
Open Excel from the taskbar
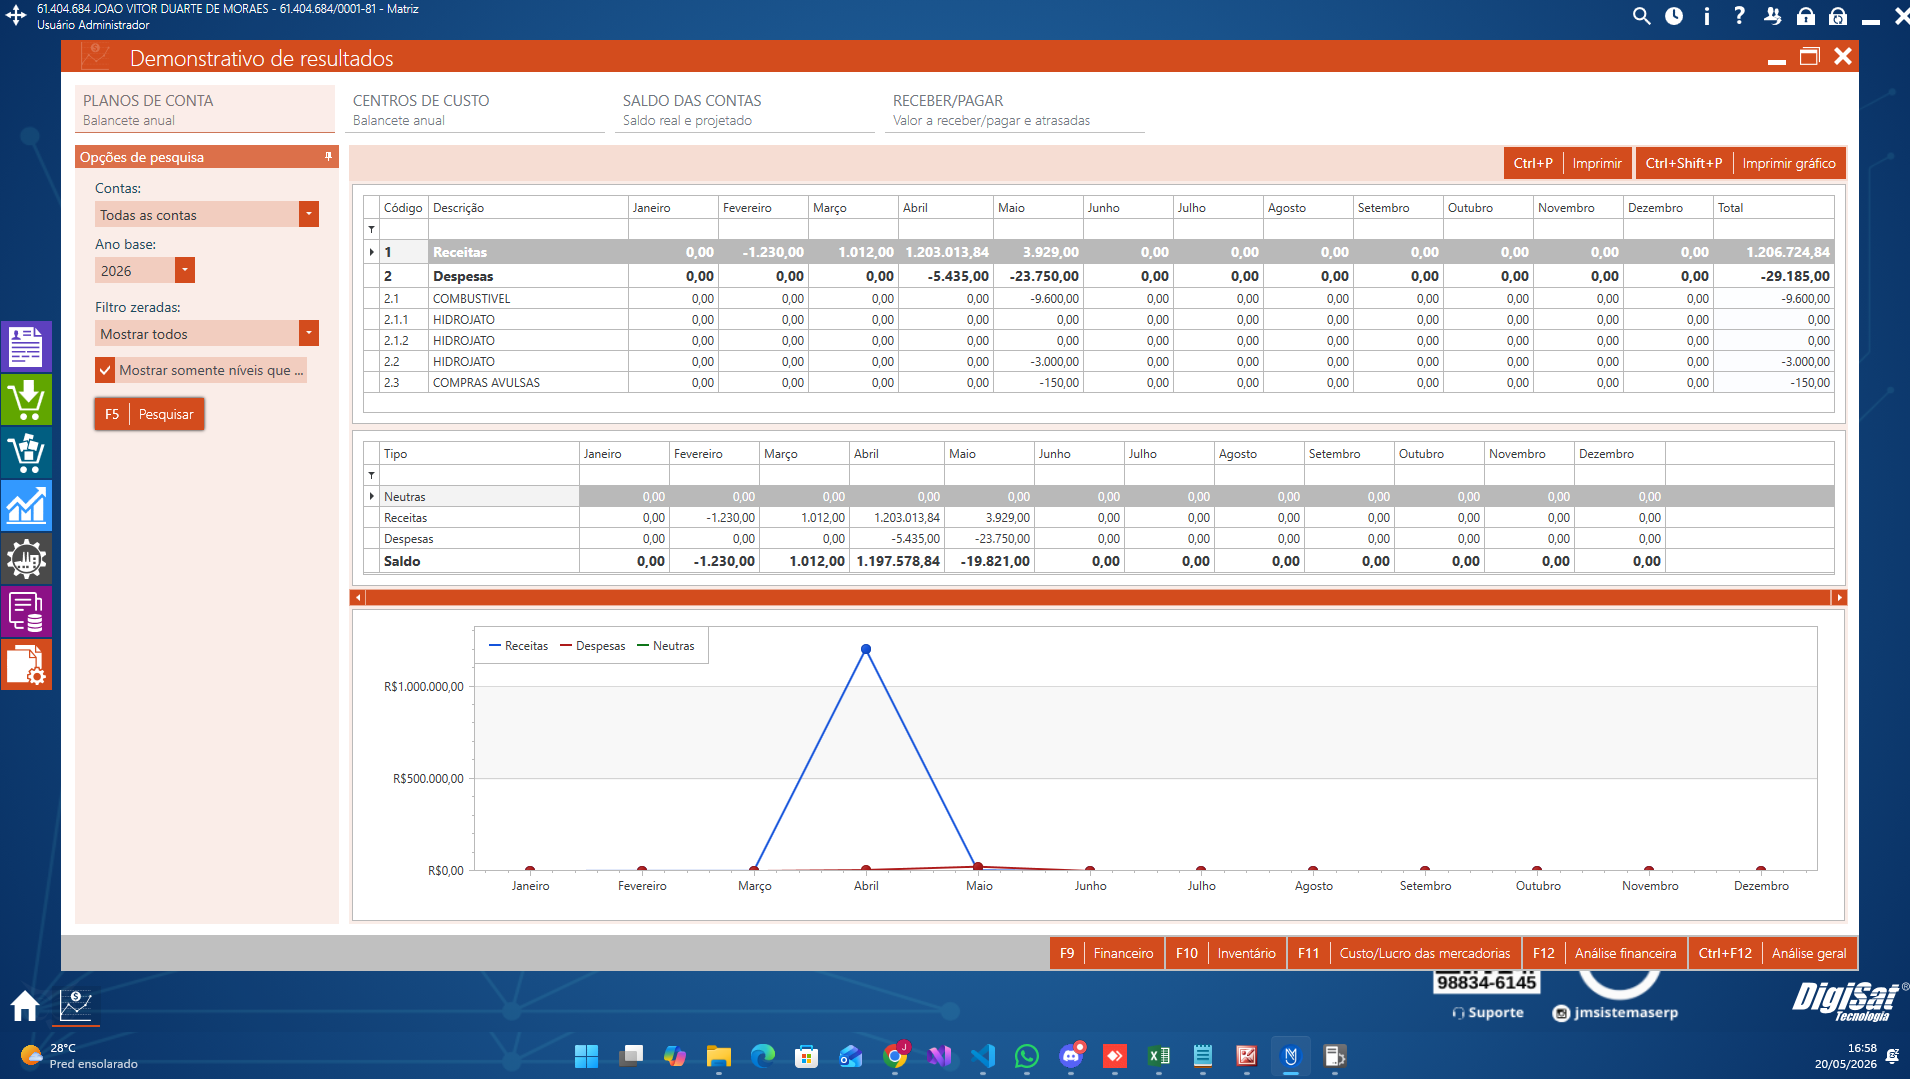[x=1159, y=1056]
